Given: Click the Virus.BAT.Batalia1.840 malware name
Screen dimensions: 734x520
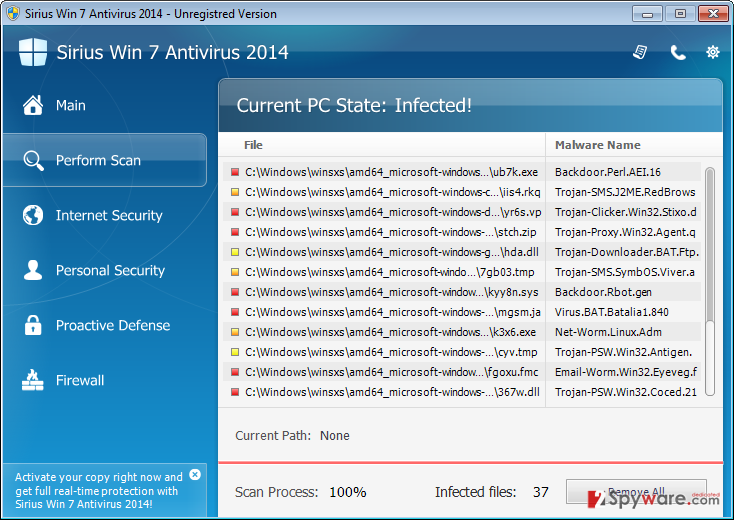Looking at the screenshot, I should pyautogui.click(x=611, y=312).
